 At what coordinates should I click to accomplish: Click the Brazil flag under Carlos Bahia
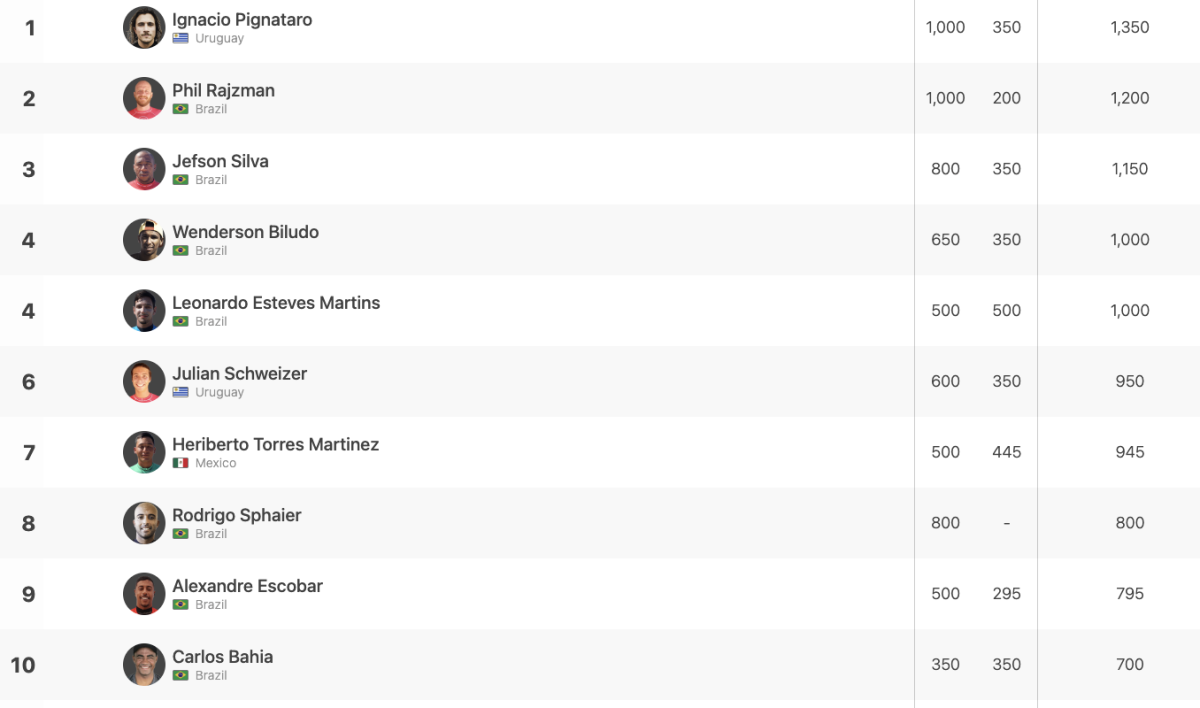181,675
